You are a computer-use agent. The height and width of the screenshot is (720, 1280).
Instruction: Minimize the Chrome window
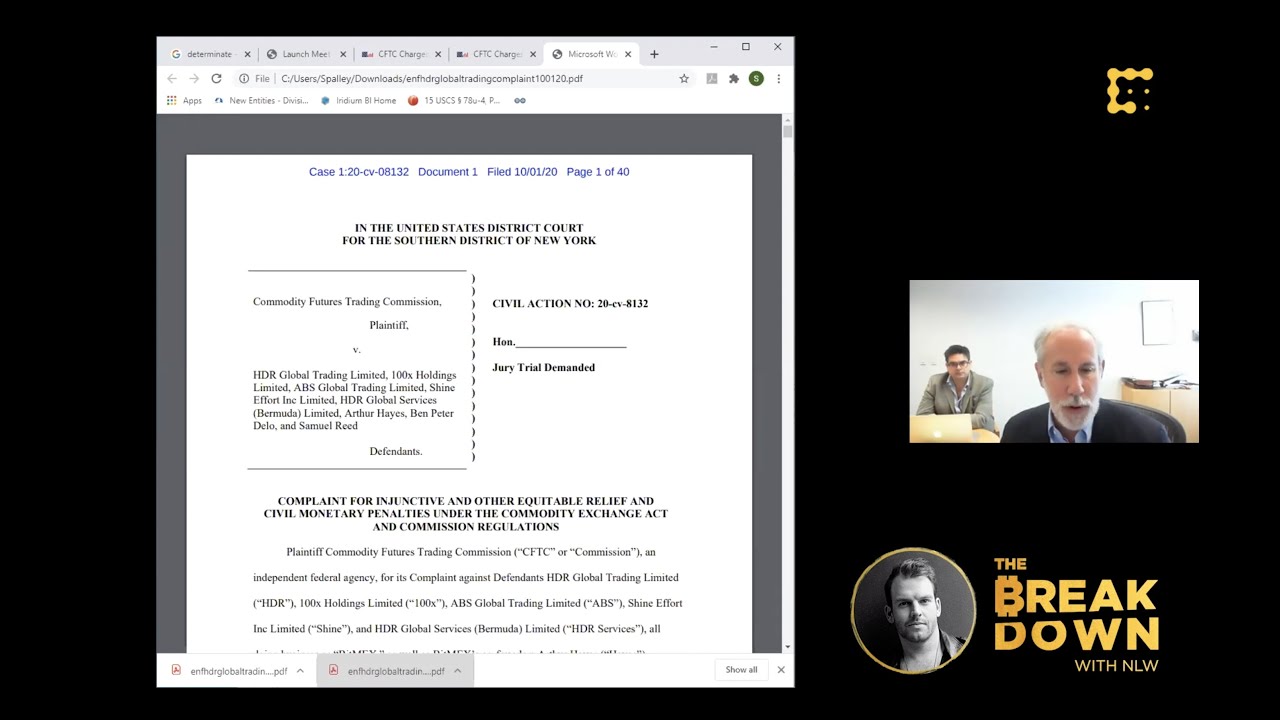(x=714, y=47)
